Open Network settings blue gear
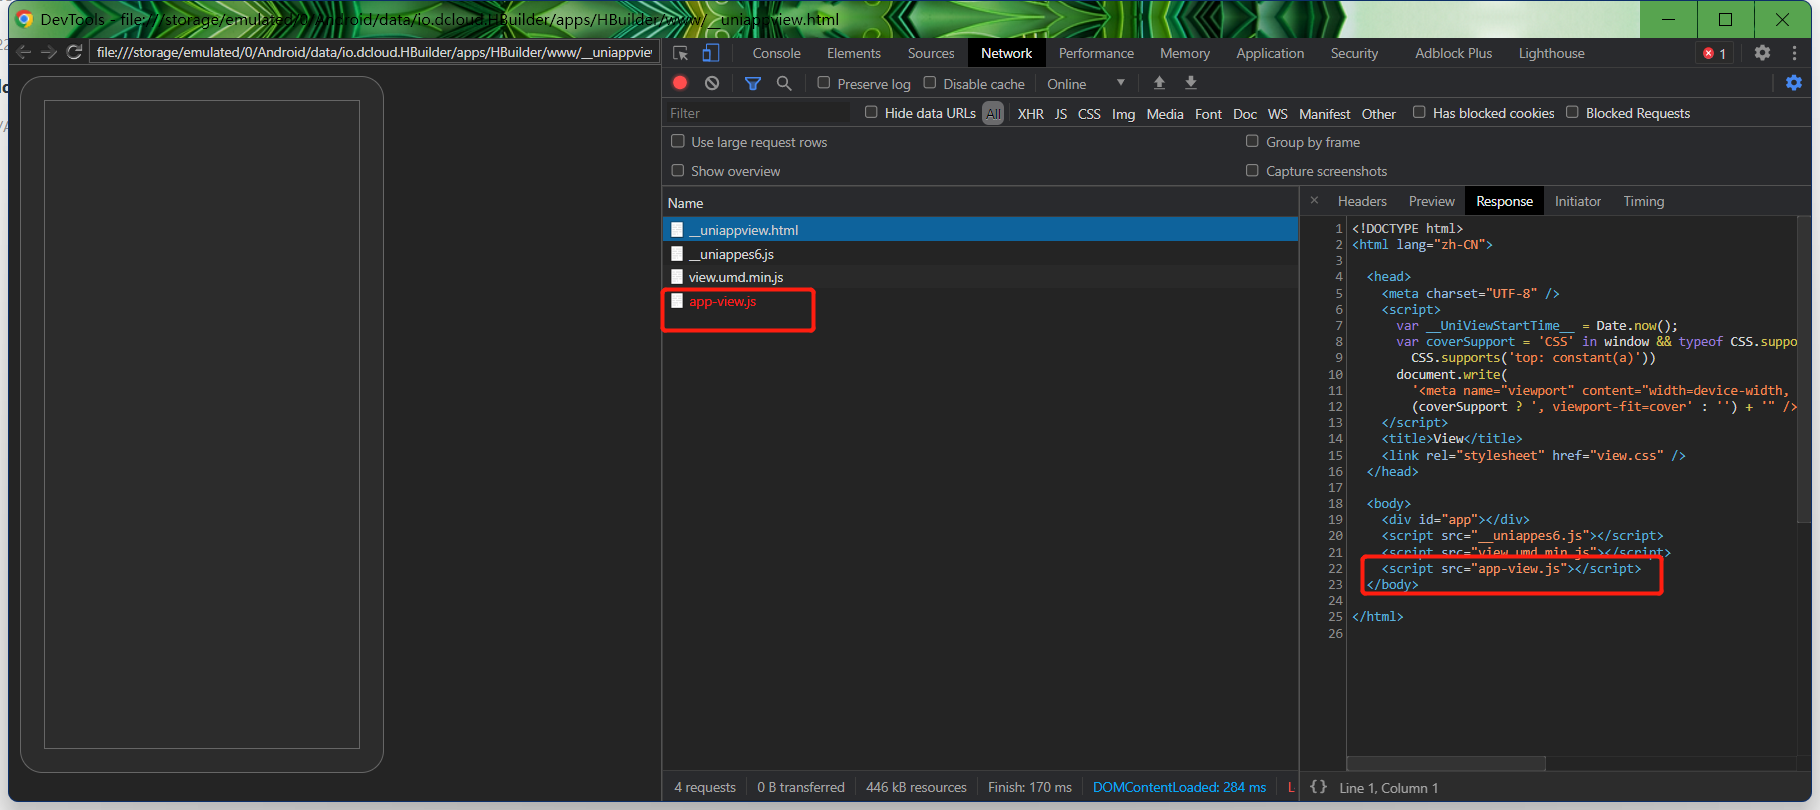1820x810 pixels. [1794, 83]
